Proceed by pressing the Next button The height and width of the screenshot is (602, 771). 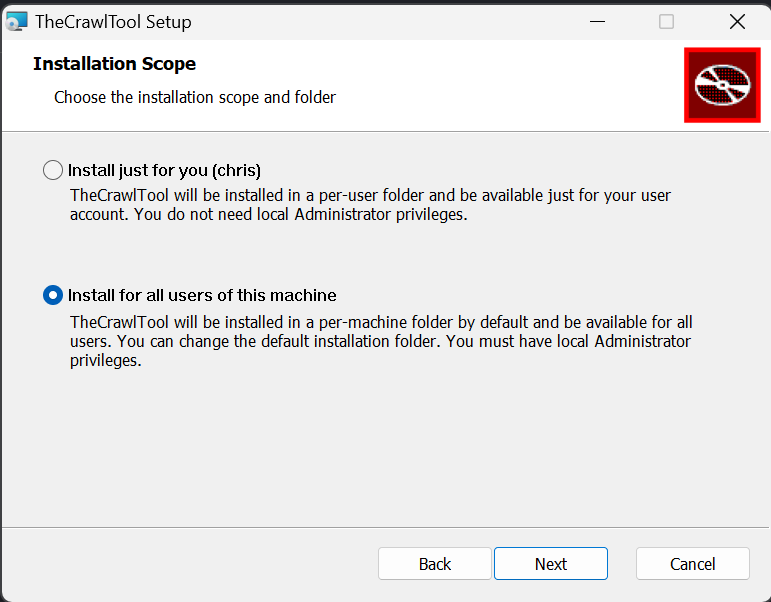pyautogui.click(x=551, y=564)
